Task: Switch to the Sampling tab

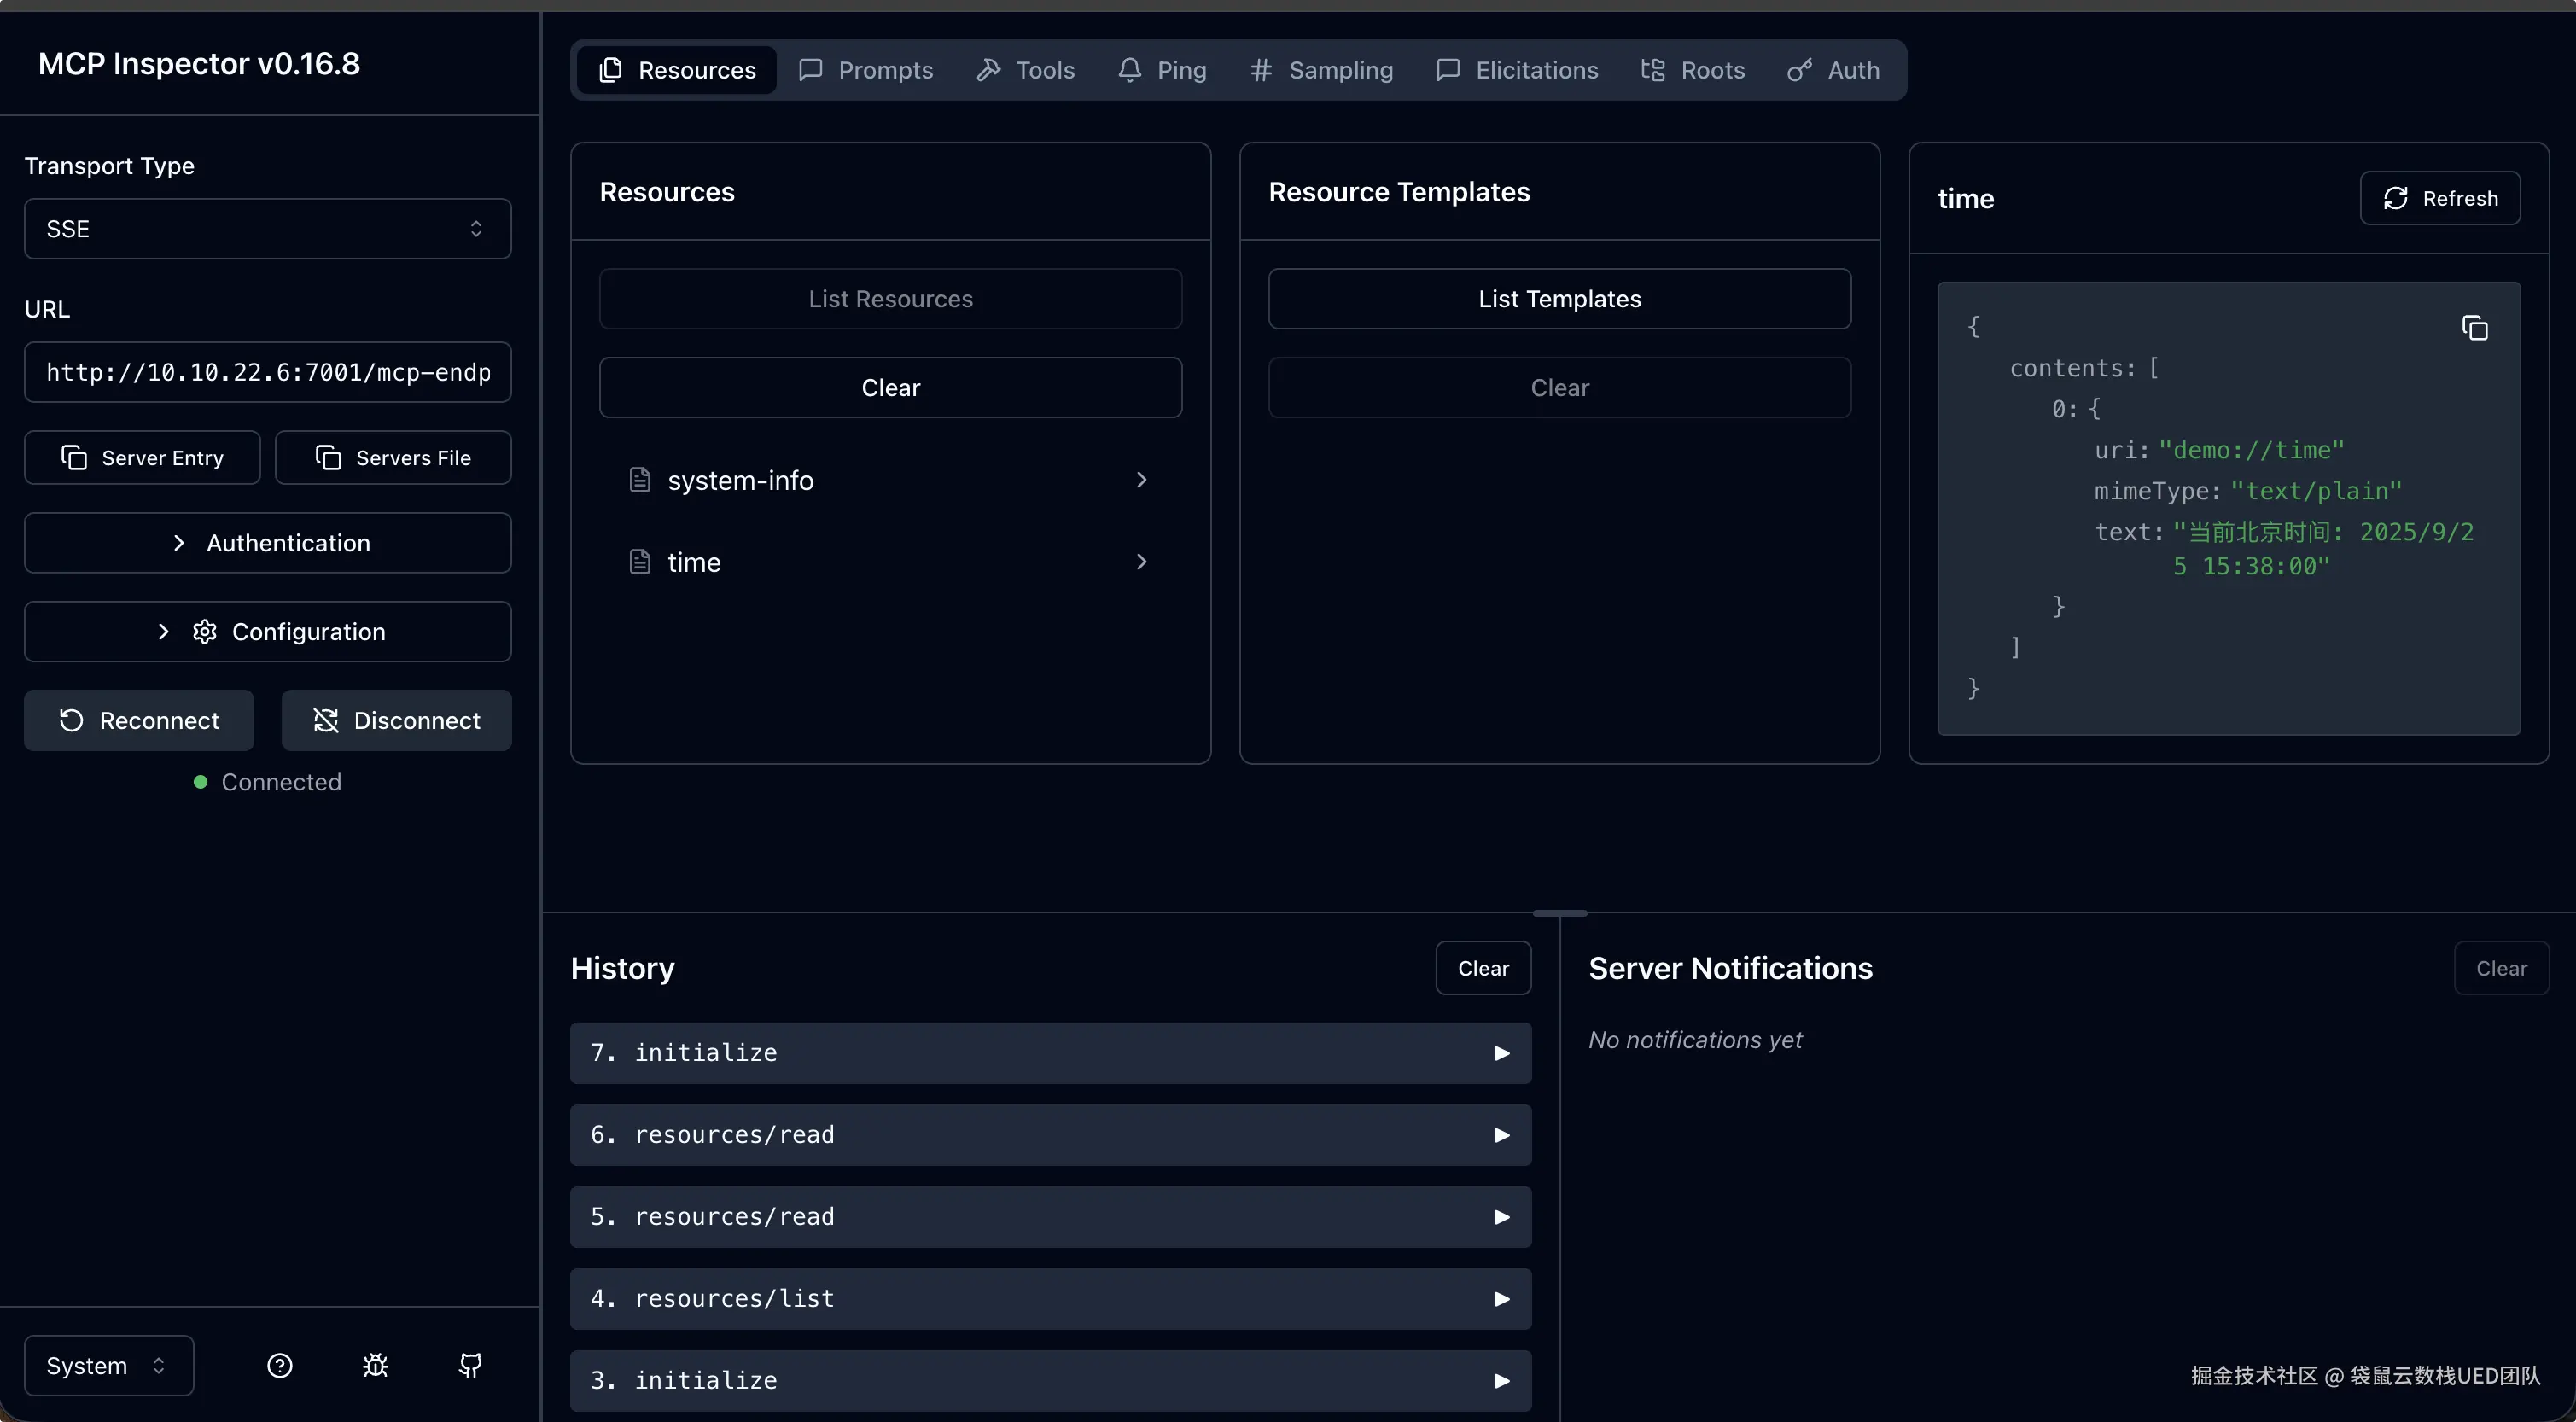Action: coord(1321,70)
